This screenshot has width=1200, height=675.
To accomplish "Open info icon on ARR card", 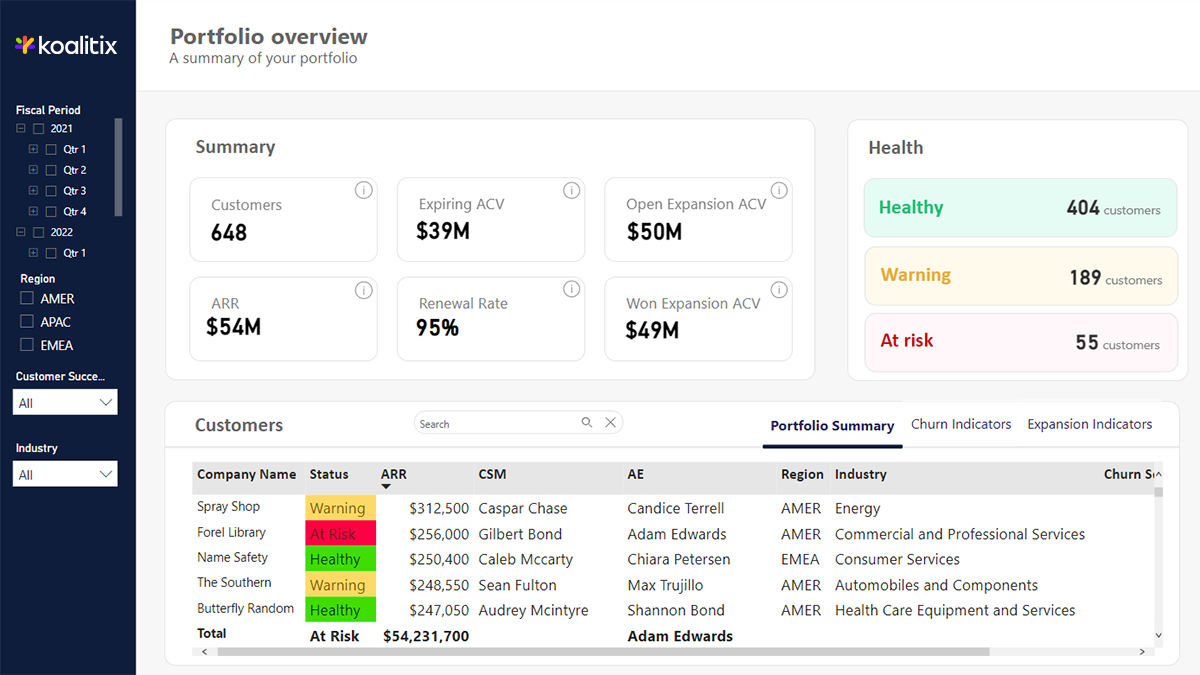I will click(x=364, y=290).
